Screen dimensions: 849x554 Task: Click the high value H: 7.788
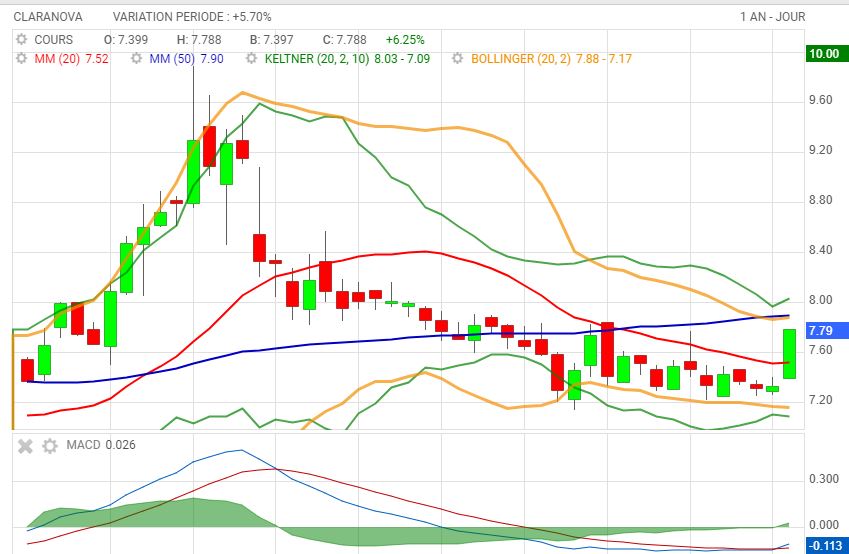coord(199,40)
